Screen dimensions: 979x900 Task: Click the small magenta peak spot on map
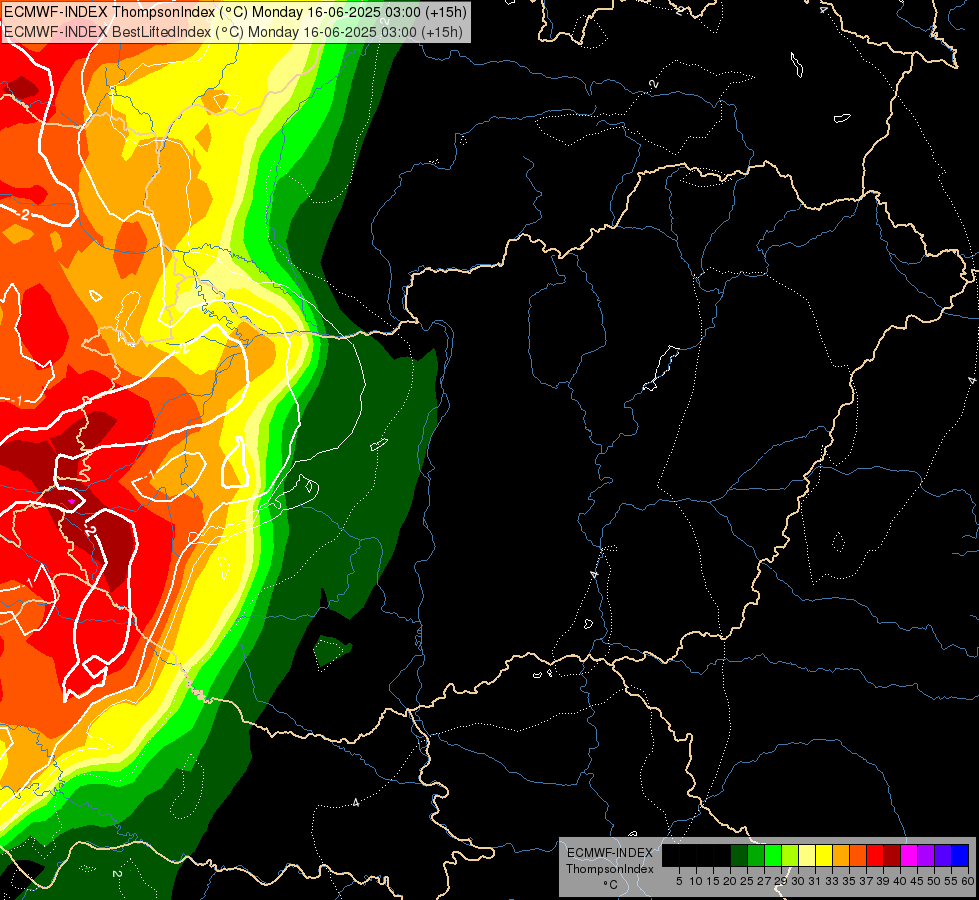pyautogui.click(x=72, y=501)
